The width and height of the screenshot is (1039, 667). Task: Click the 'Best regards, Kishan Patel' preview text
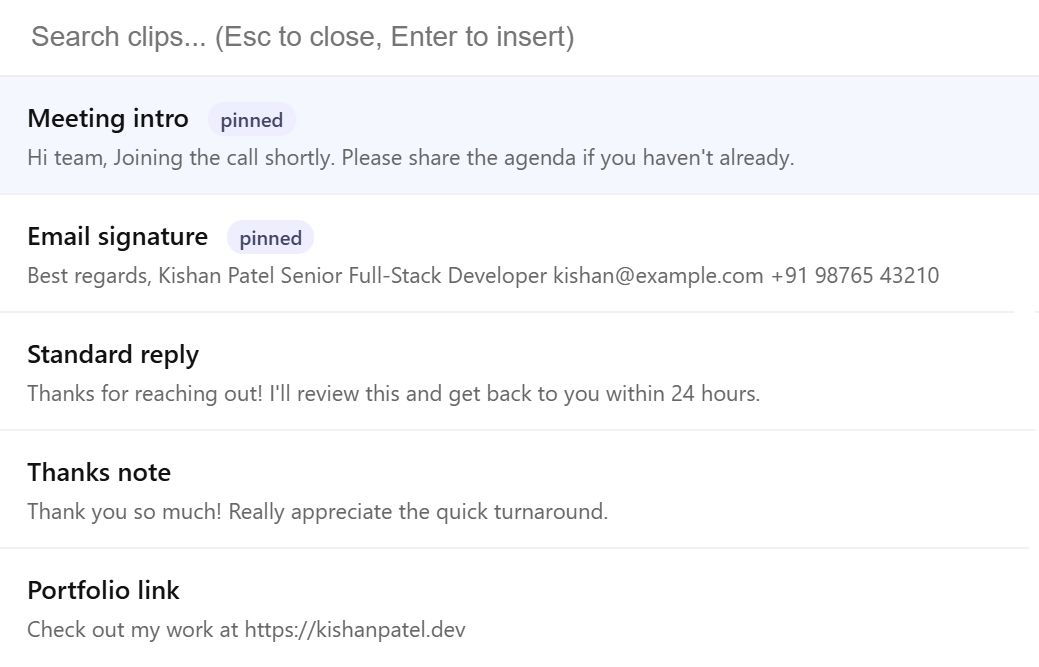[150, 276]
